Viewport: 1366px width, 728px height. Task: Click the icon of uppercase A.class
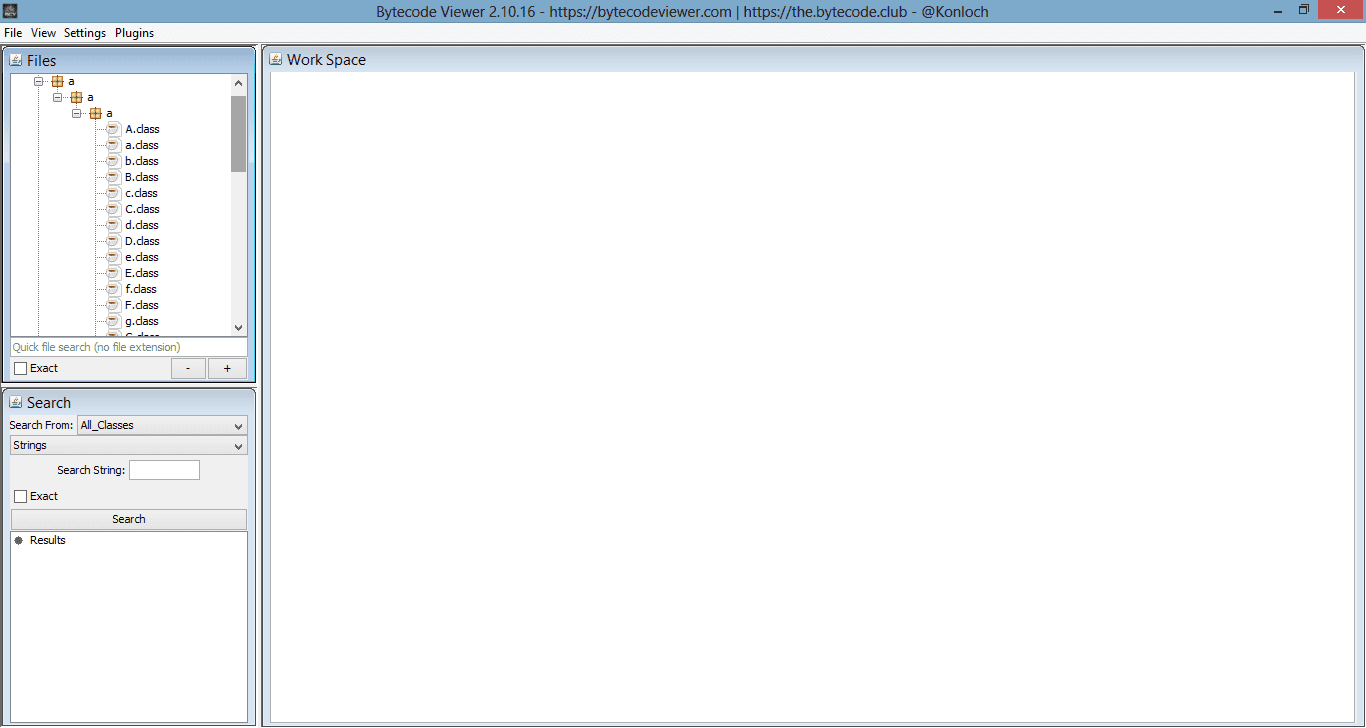click(113, 129)
